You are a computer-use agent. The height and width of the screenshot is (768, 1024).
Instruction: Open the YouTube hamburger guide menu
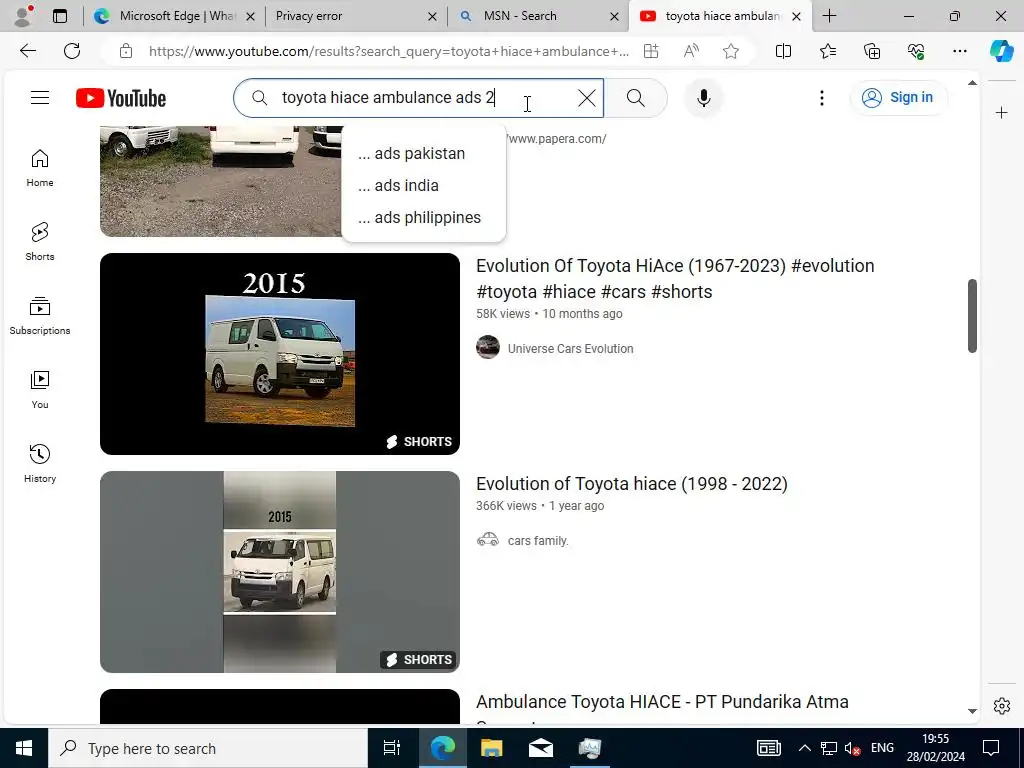pos(40,98)
